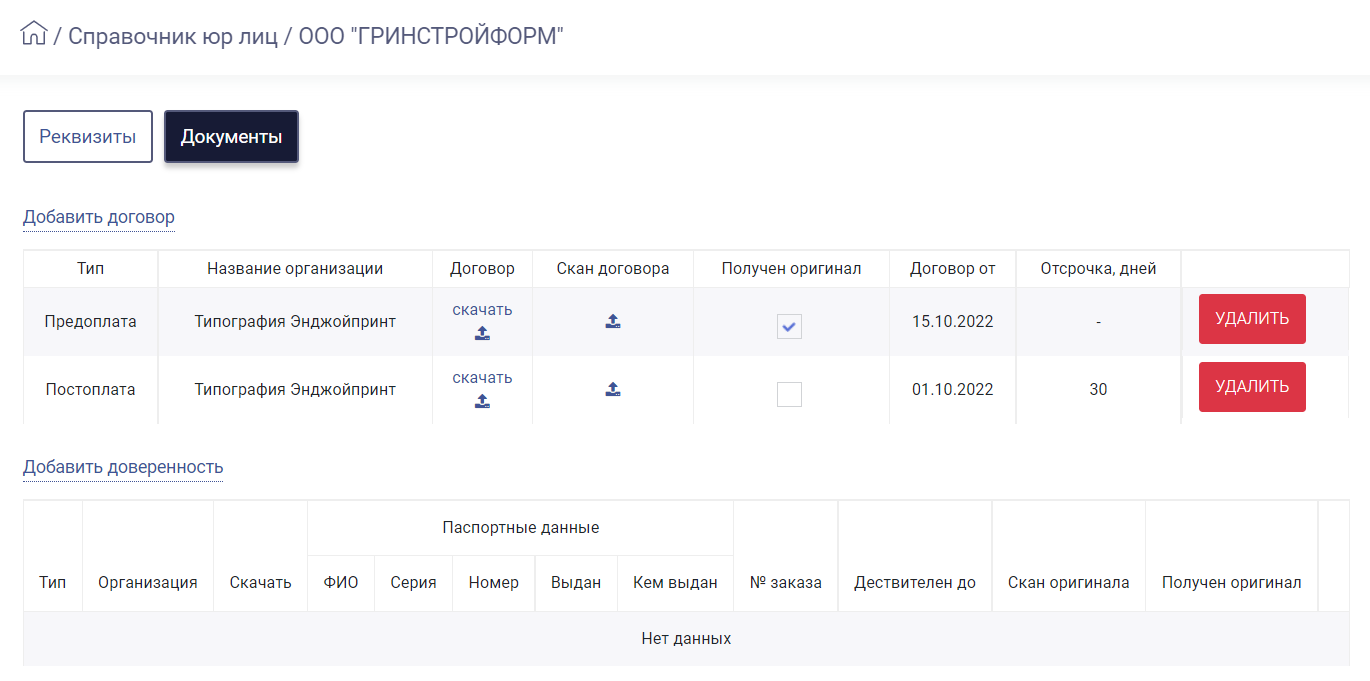Download the Постоплата contract via скачать
Image resolution: width=1370 pixels, height=681 pixels.
pyautogui.click(x=482, y=378)
